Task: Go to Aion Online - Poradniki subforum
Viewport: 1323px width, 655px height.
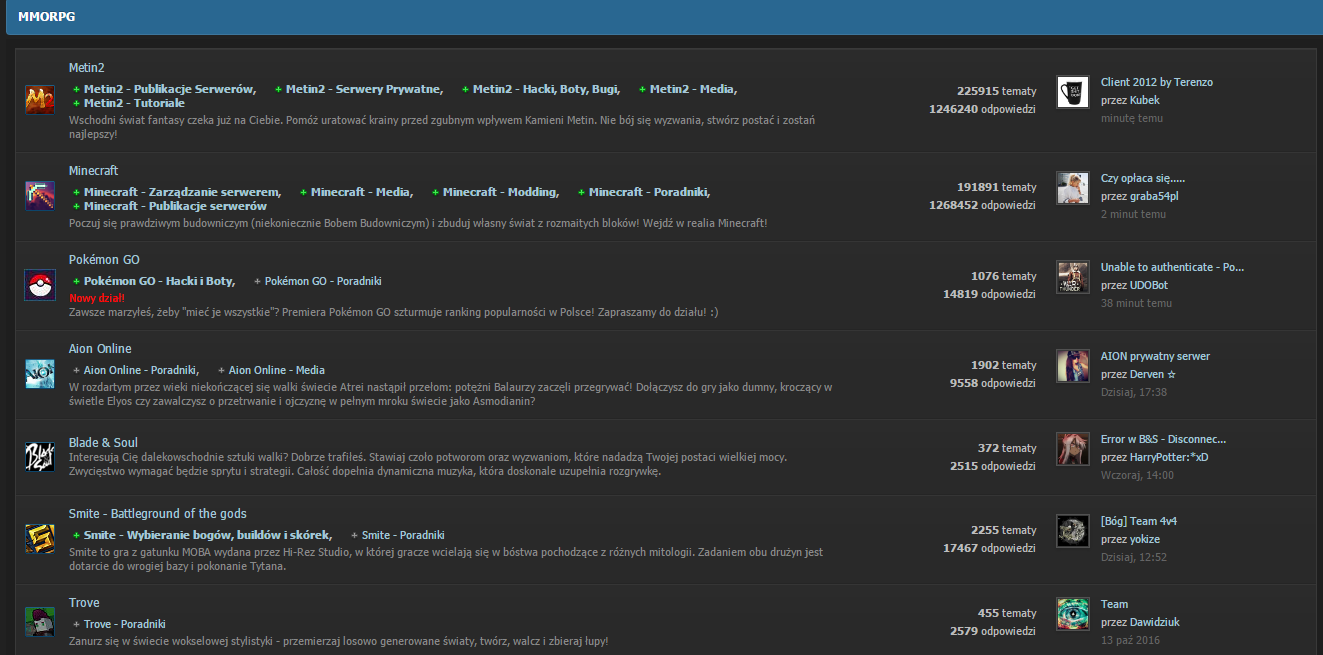Action: pos(141,370)
